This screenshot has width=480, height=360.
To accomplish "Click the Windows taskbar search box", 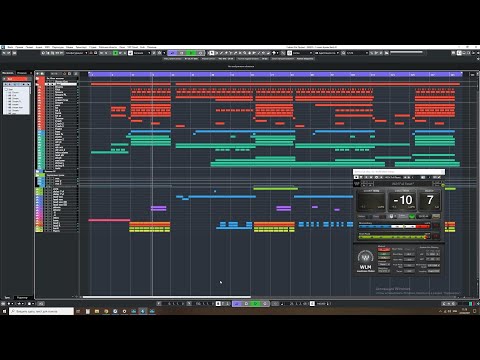I will (x=42, y=311).
